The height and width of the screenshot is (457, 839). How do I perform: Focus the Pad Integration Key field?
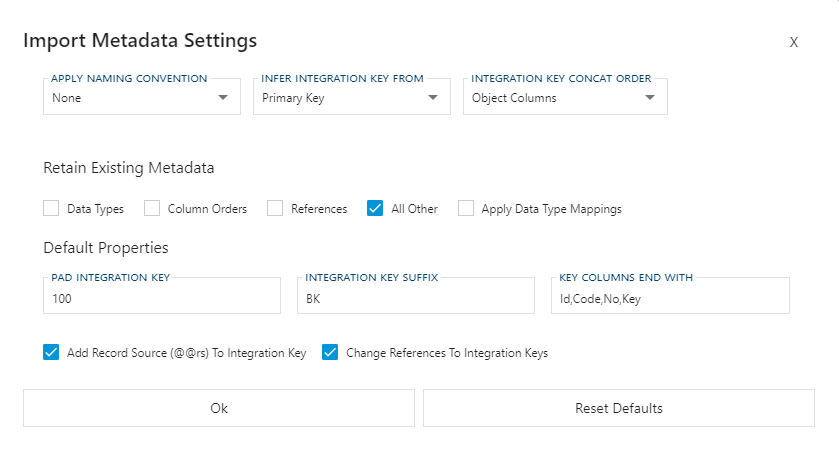tap(162, 298)
